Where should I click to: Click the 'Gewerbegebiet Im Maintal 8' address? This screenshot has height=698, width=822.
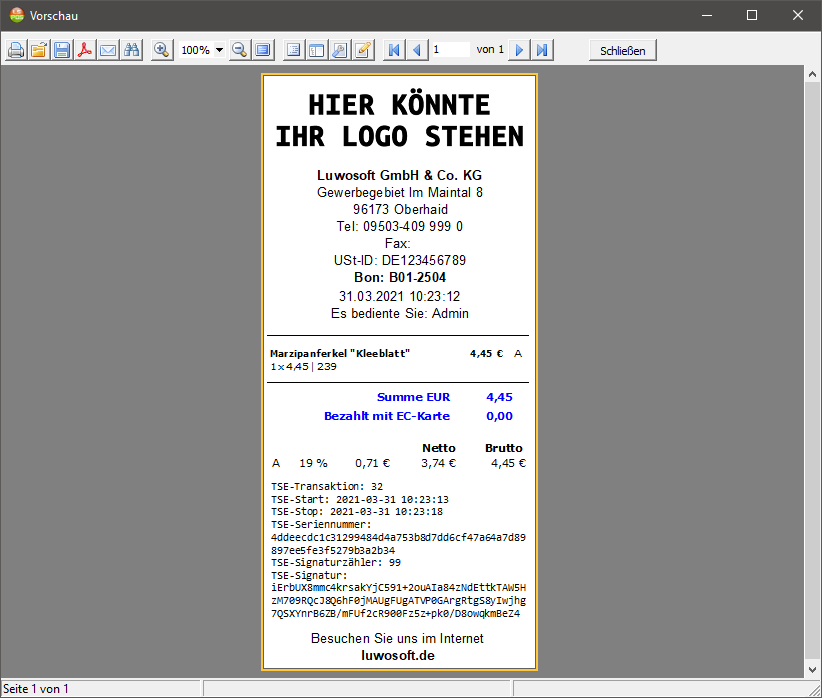pyautogui.click(x=399, y=192)
